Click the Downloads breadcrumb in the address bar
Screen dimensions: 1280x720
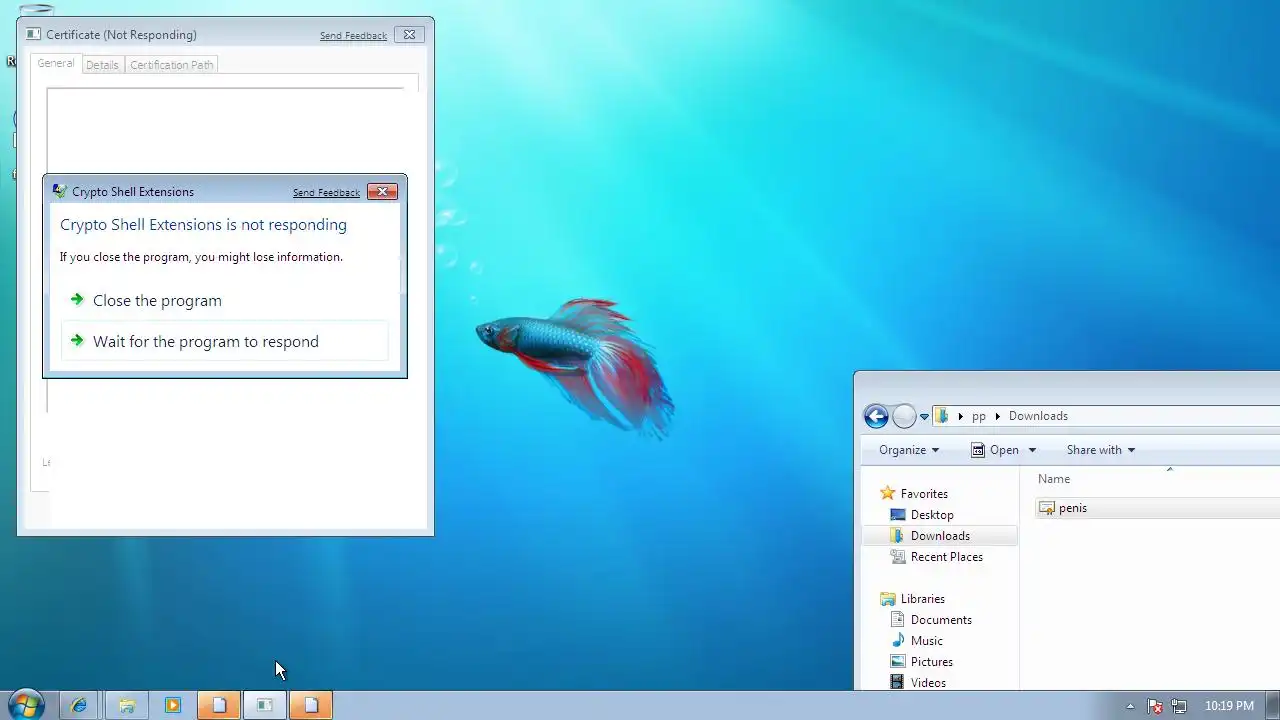click(x=1038, y=416)
